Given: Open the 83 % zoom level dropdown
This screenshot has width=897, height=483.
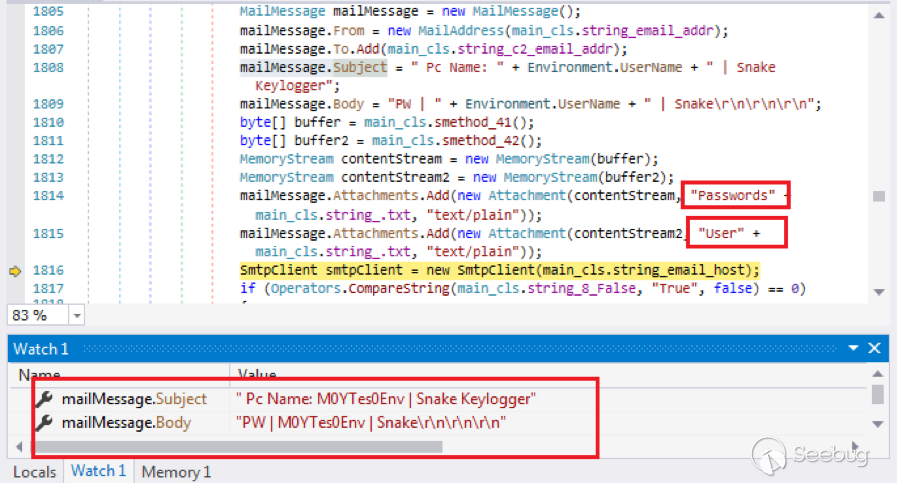Looking at the screenshot, I should [77, 315].
